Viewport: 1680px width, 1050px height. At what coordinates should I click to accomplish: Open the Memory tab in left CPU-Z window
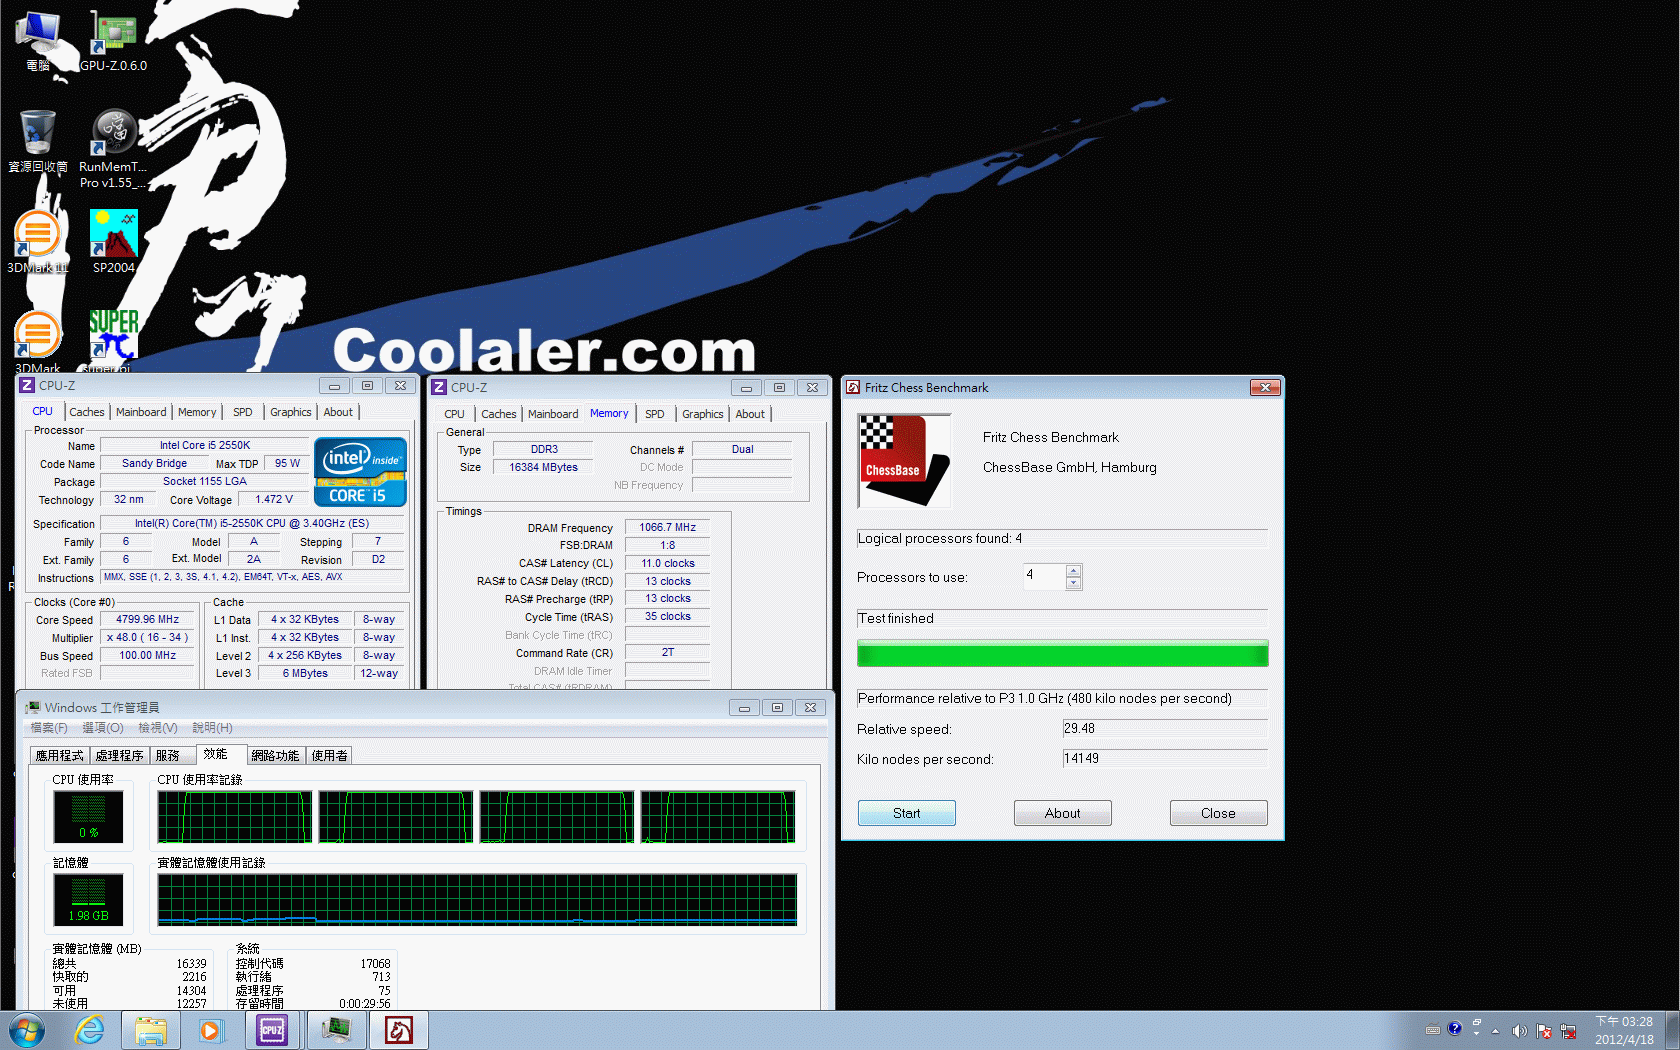pyautogui.click(x=197, y=412)
